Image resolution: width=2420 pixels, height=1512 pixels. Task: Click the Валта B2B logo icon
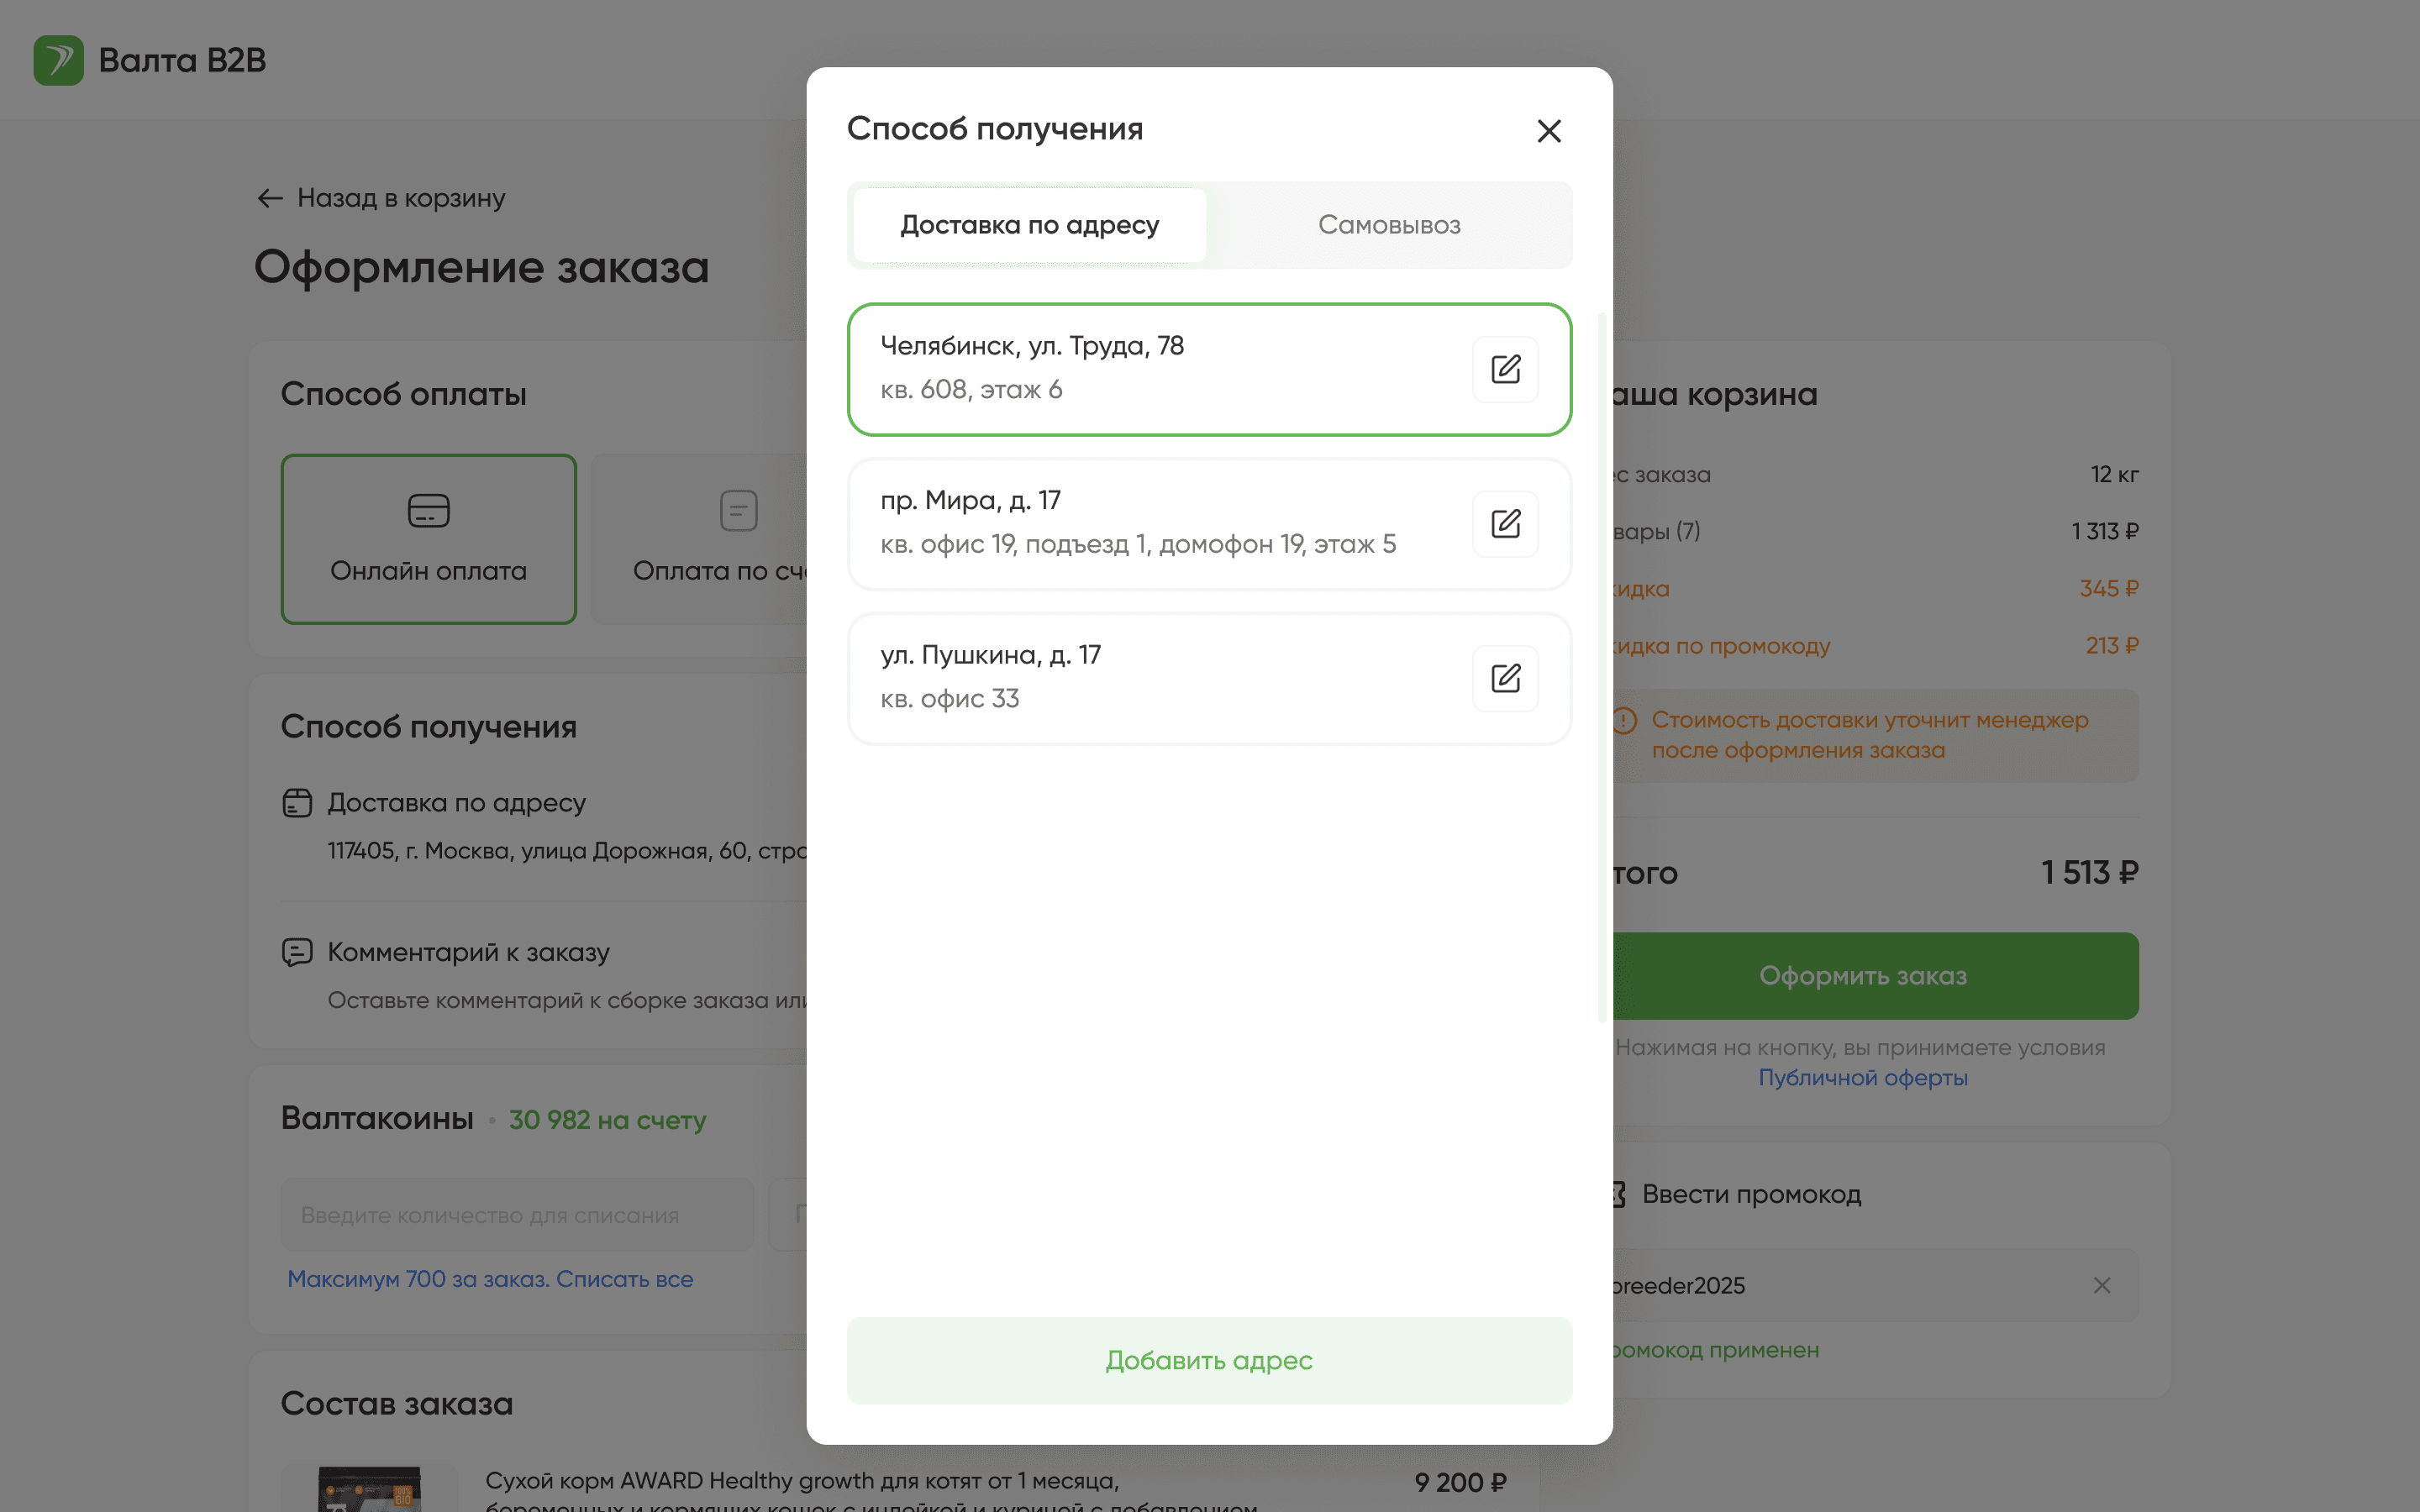pos(58,60)
